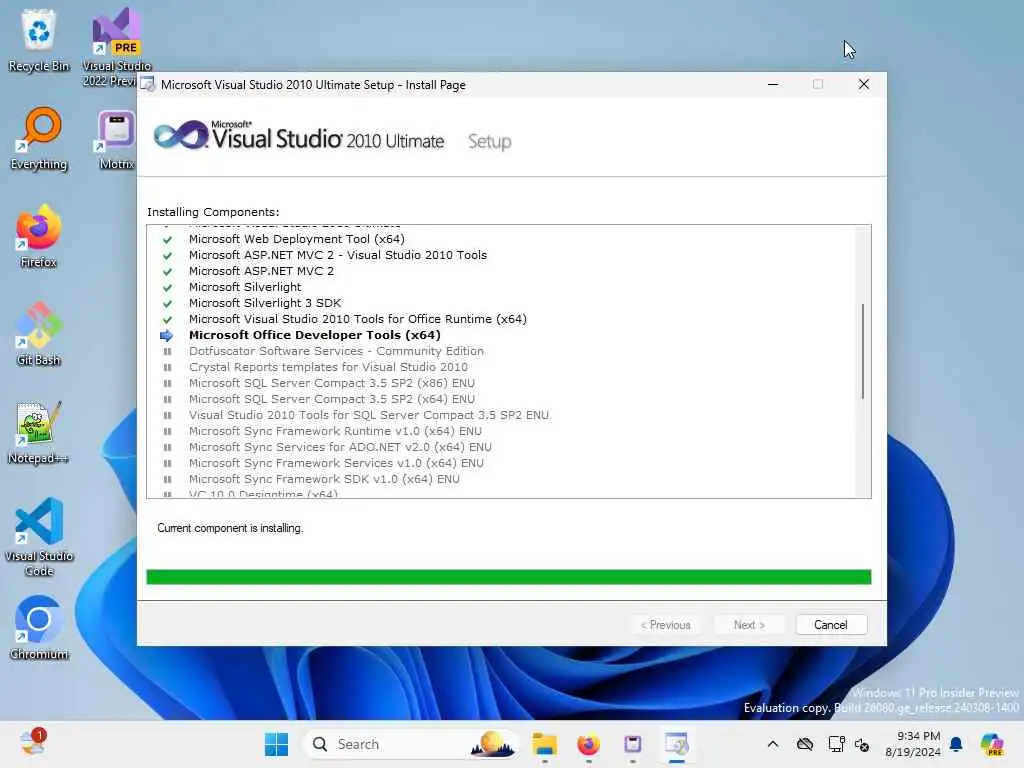
Task: Open Visual Studio 2022 Preview desktop shortcut
Action: (x=116, y=46)
